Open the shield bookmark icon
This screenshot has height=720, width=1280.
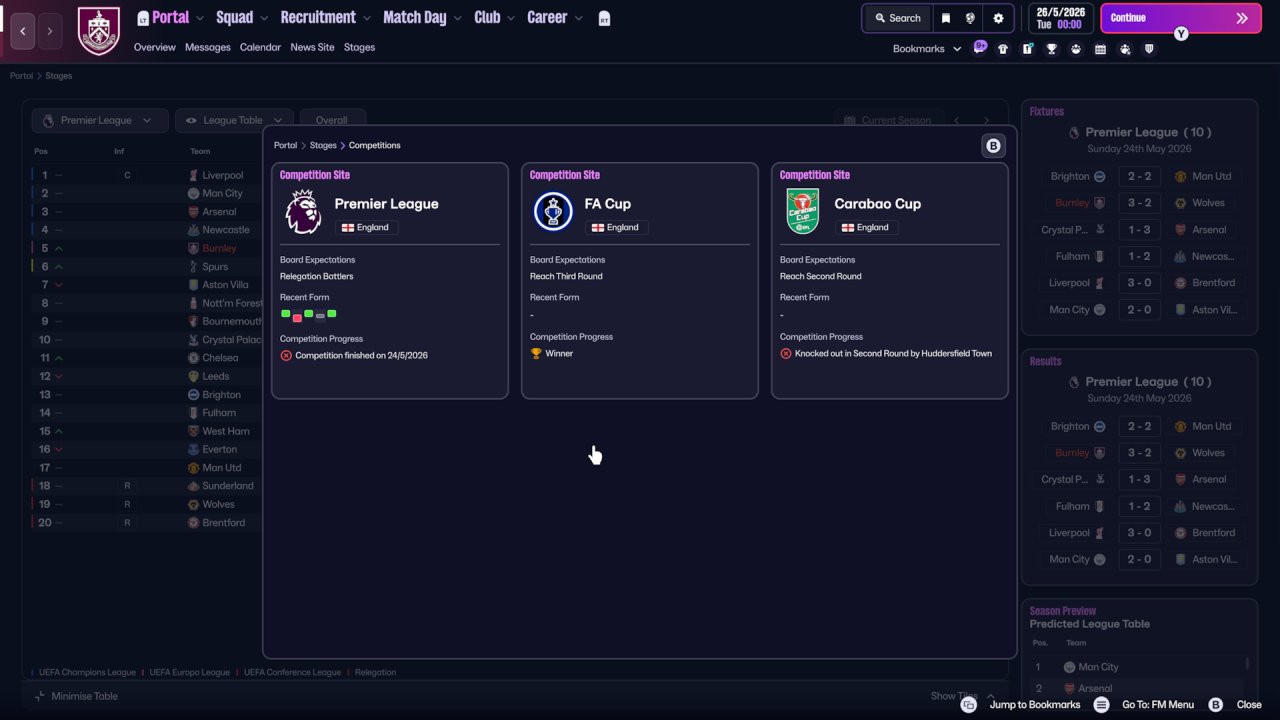click(x=1149, y=49)
